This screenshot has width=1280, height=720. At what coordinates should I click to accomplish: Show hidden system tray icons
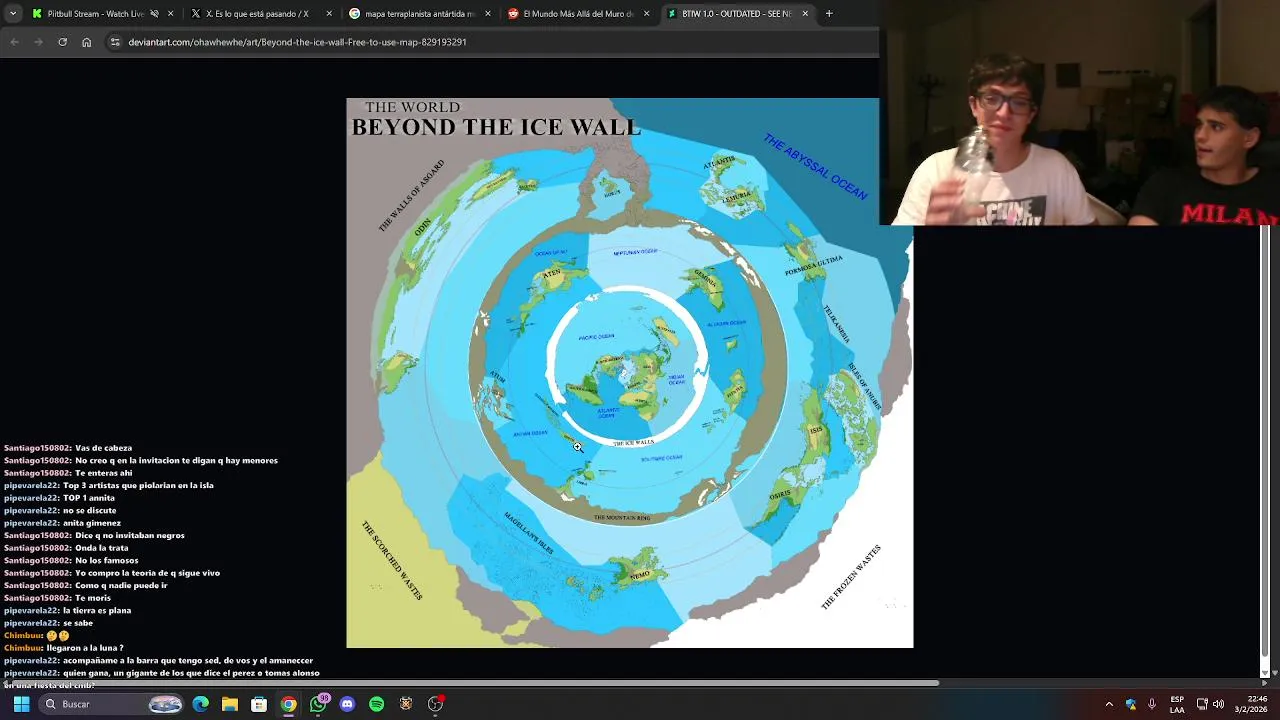(1109, 704)
